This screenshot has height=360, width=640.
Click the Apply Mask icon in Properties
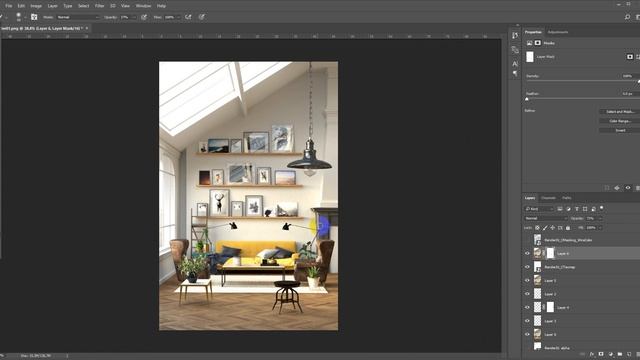coord(617,188)
